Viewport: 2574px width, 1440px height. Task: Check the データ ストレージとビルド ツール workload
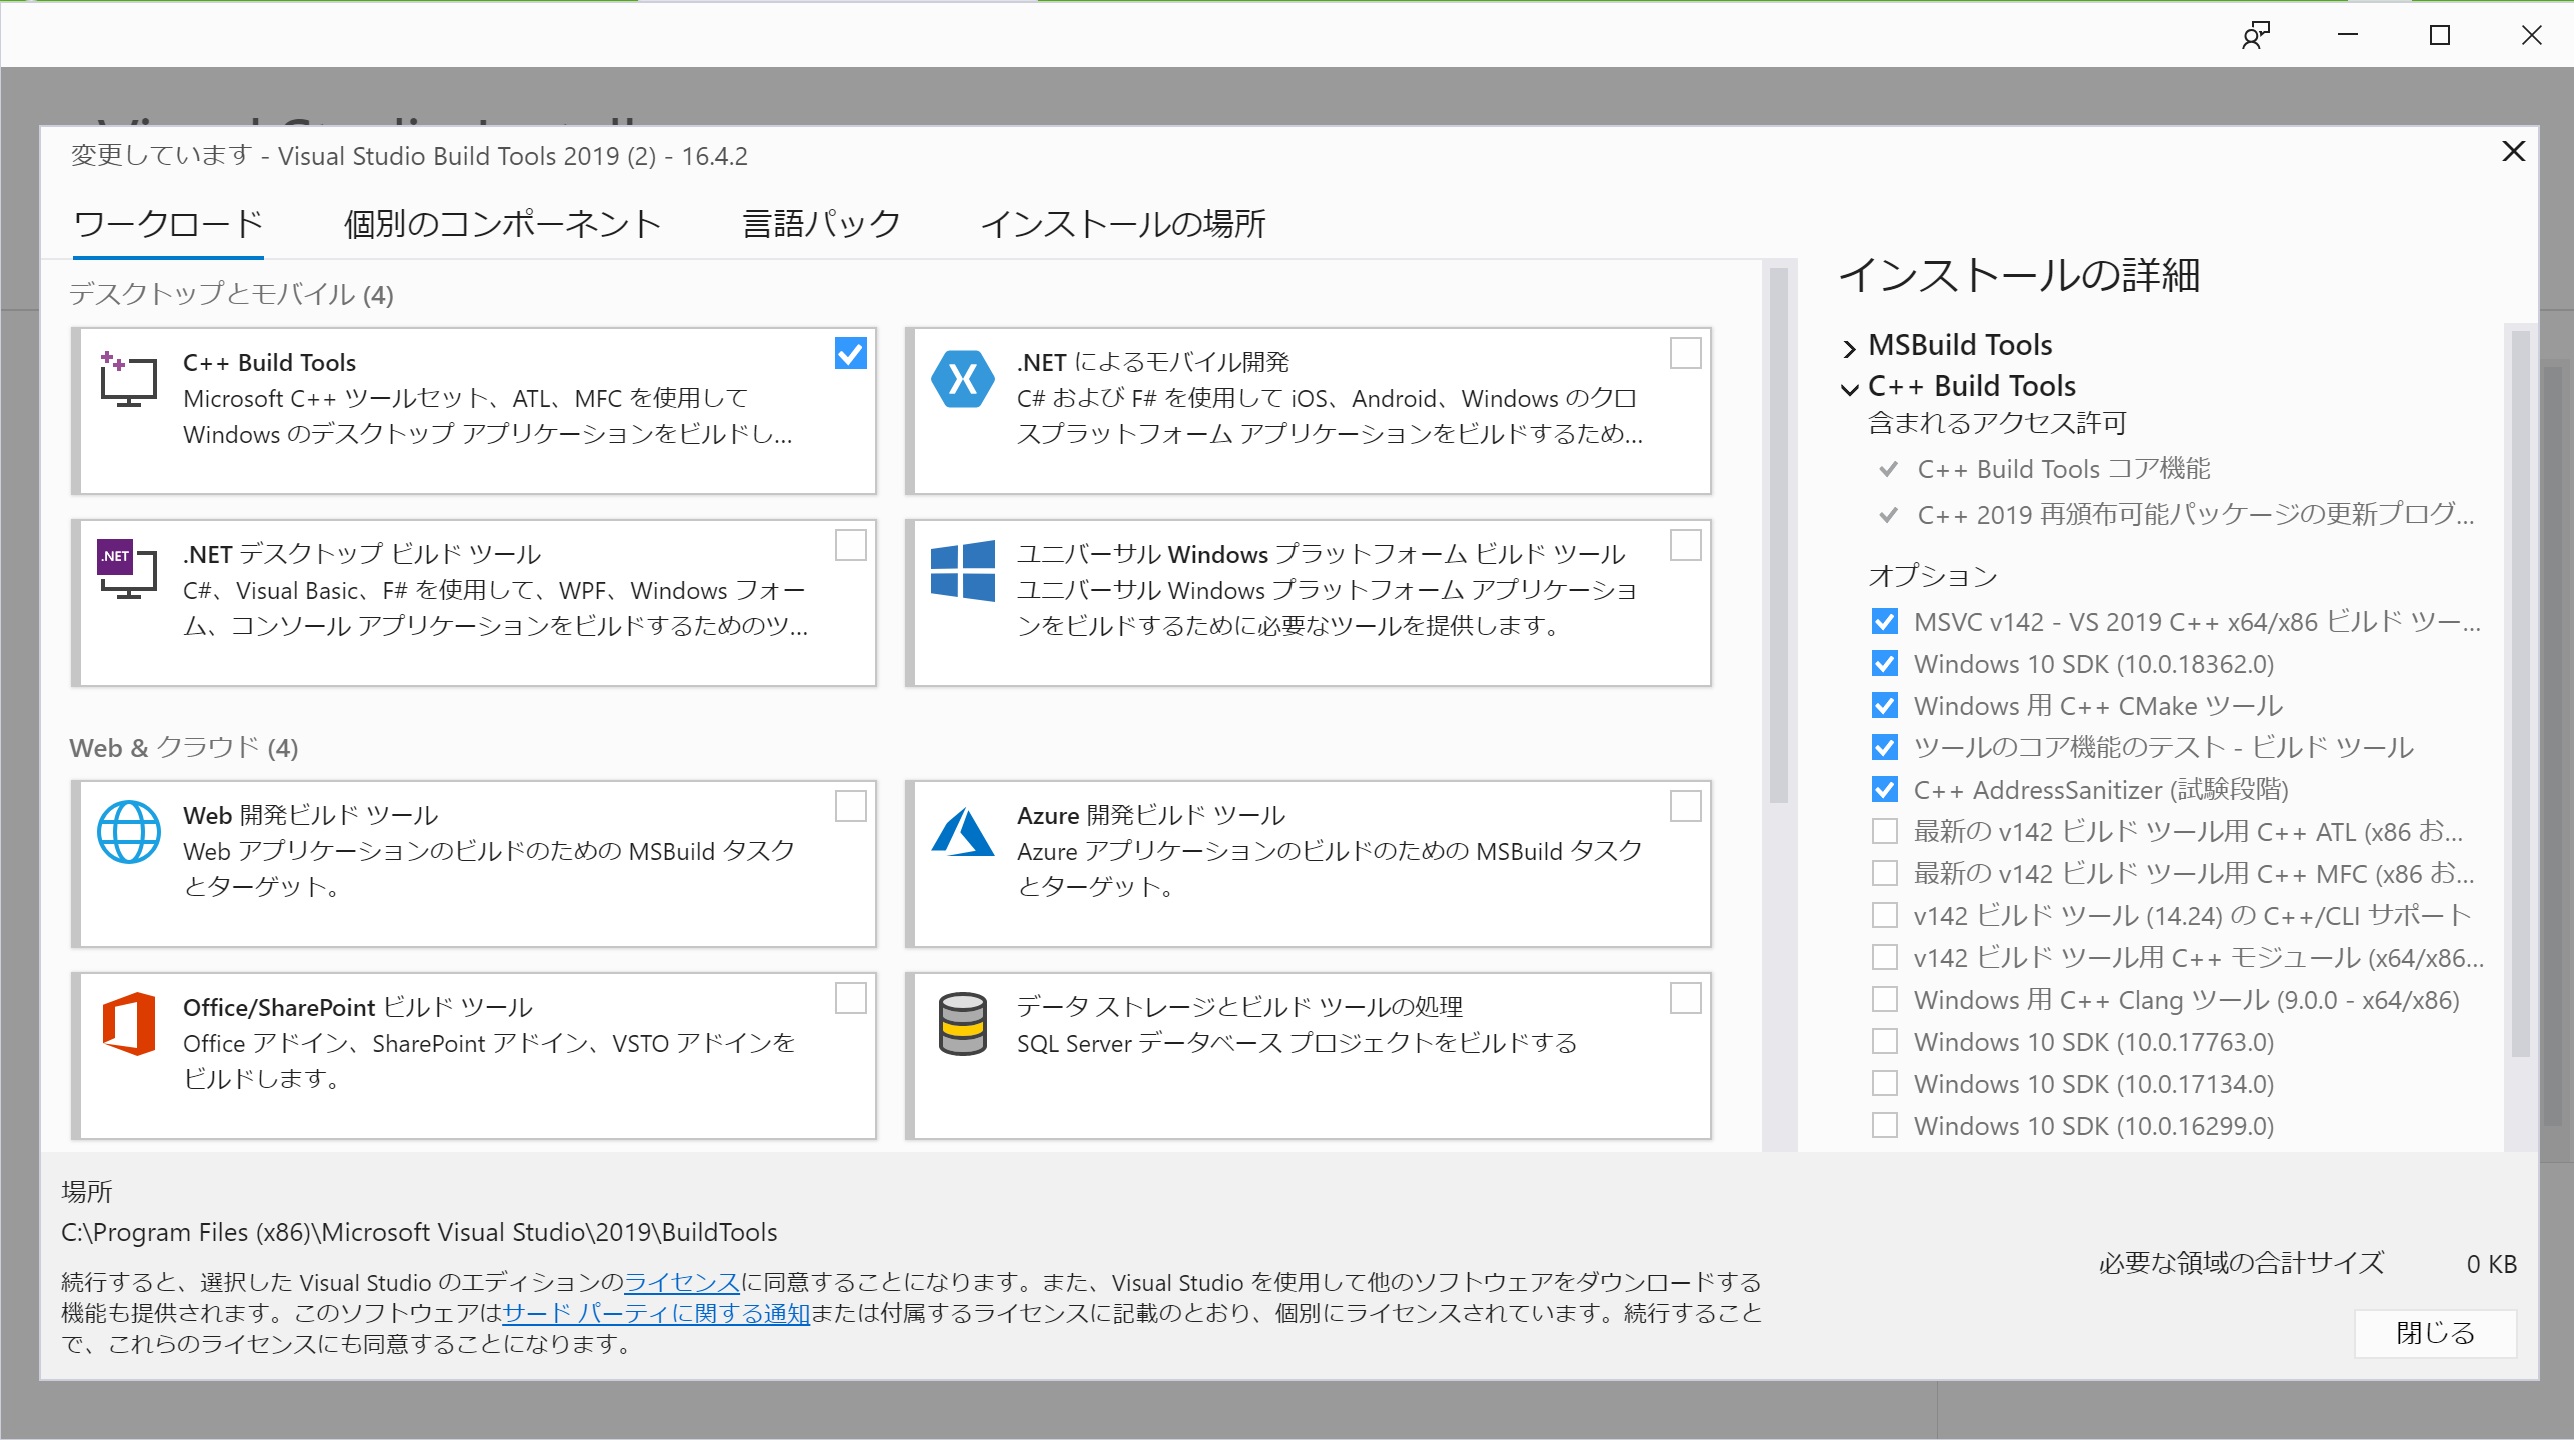1685,998
